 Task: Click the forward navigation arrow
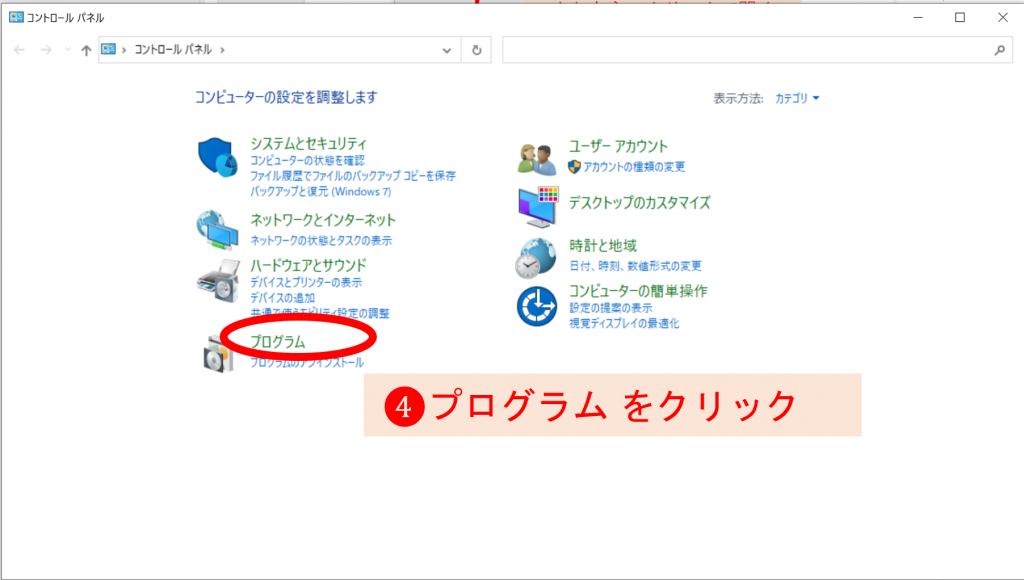(x=46, y=50)
